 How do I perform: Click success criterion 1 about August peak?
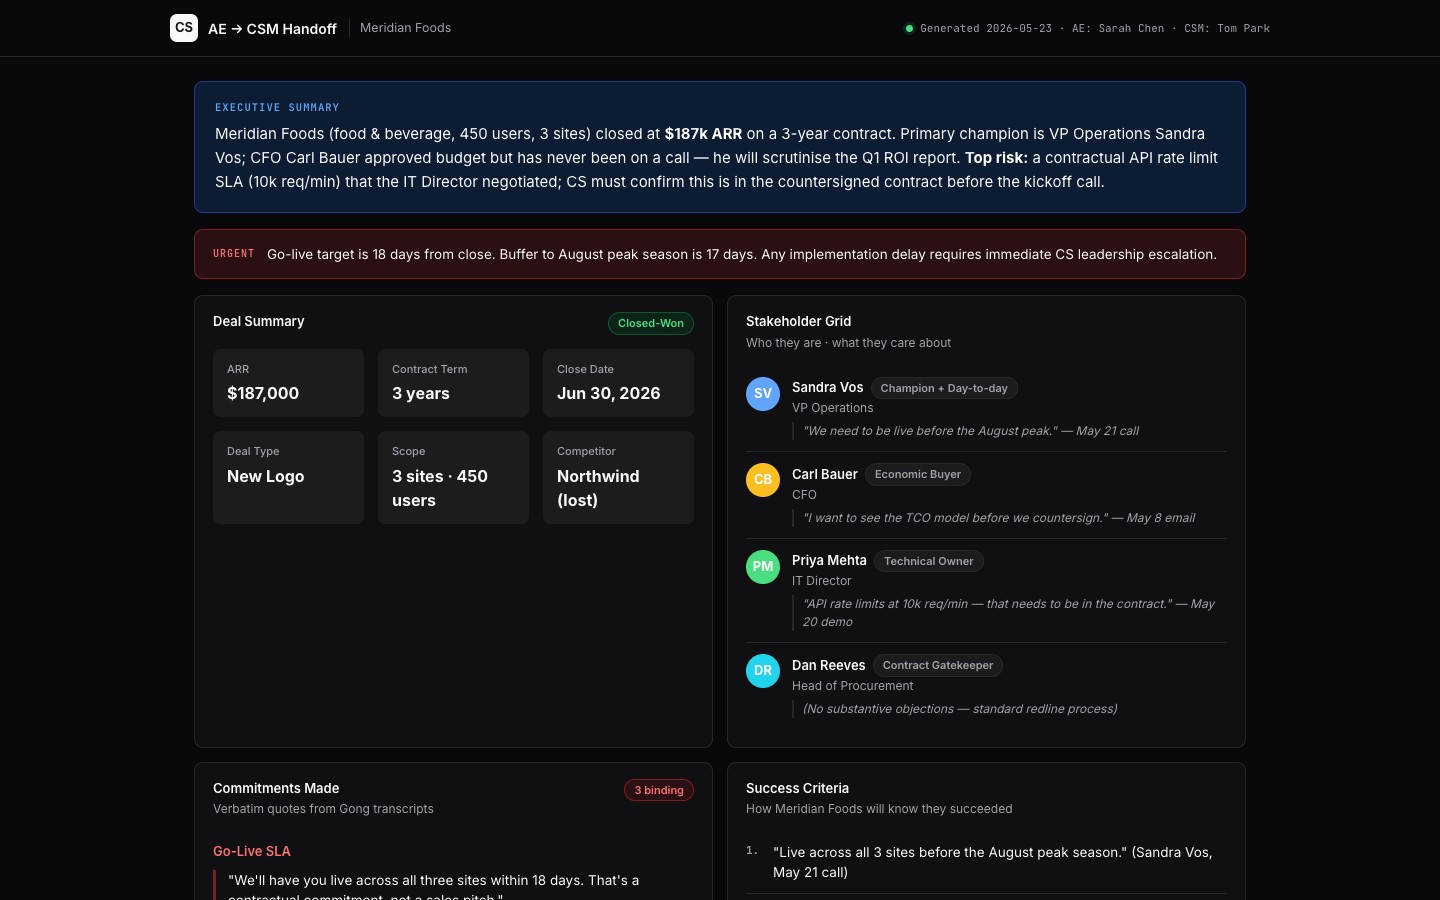986,862
